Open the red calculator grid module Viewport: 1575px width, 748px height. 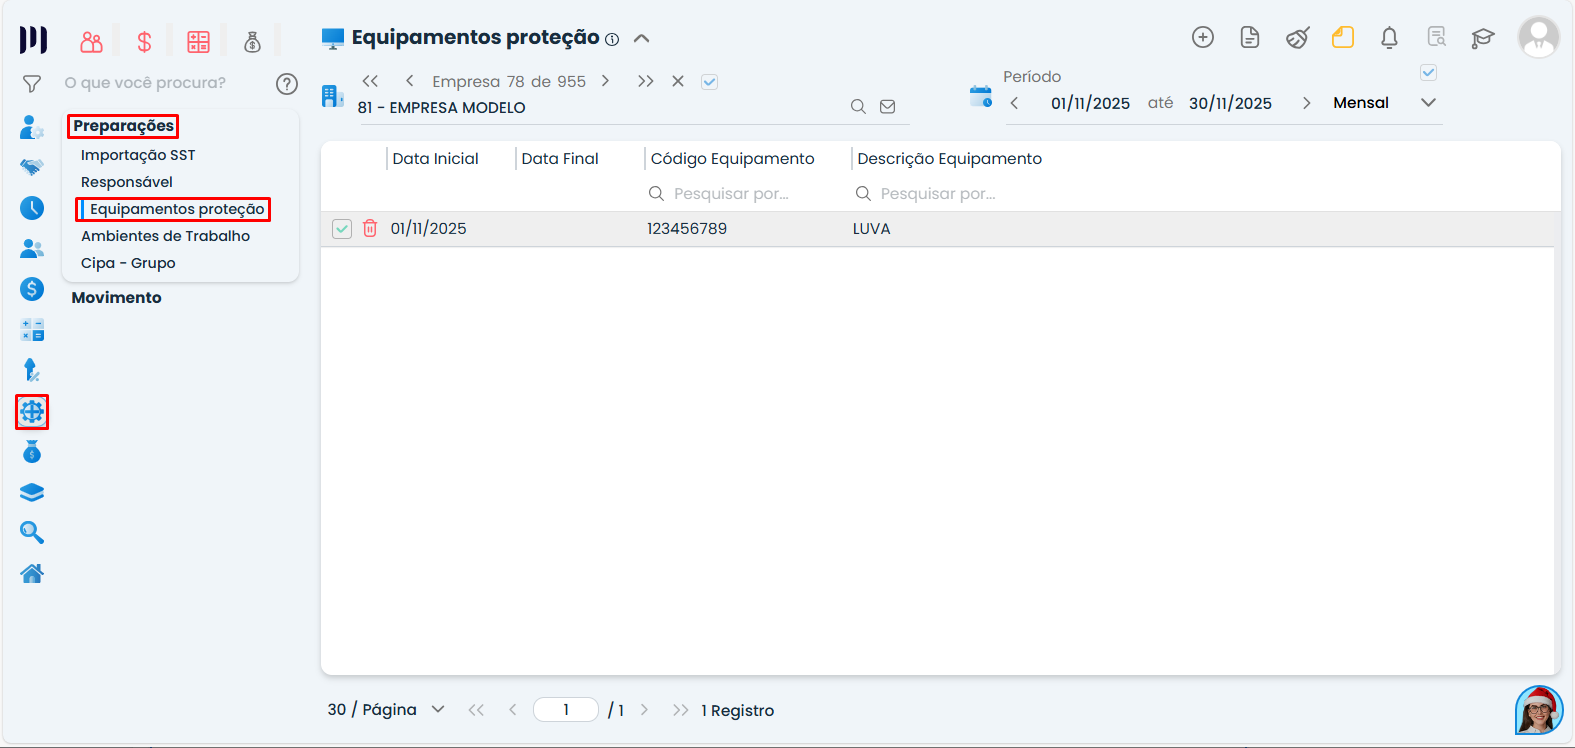point(199,41)
